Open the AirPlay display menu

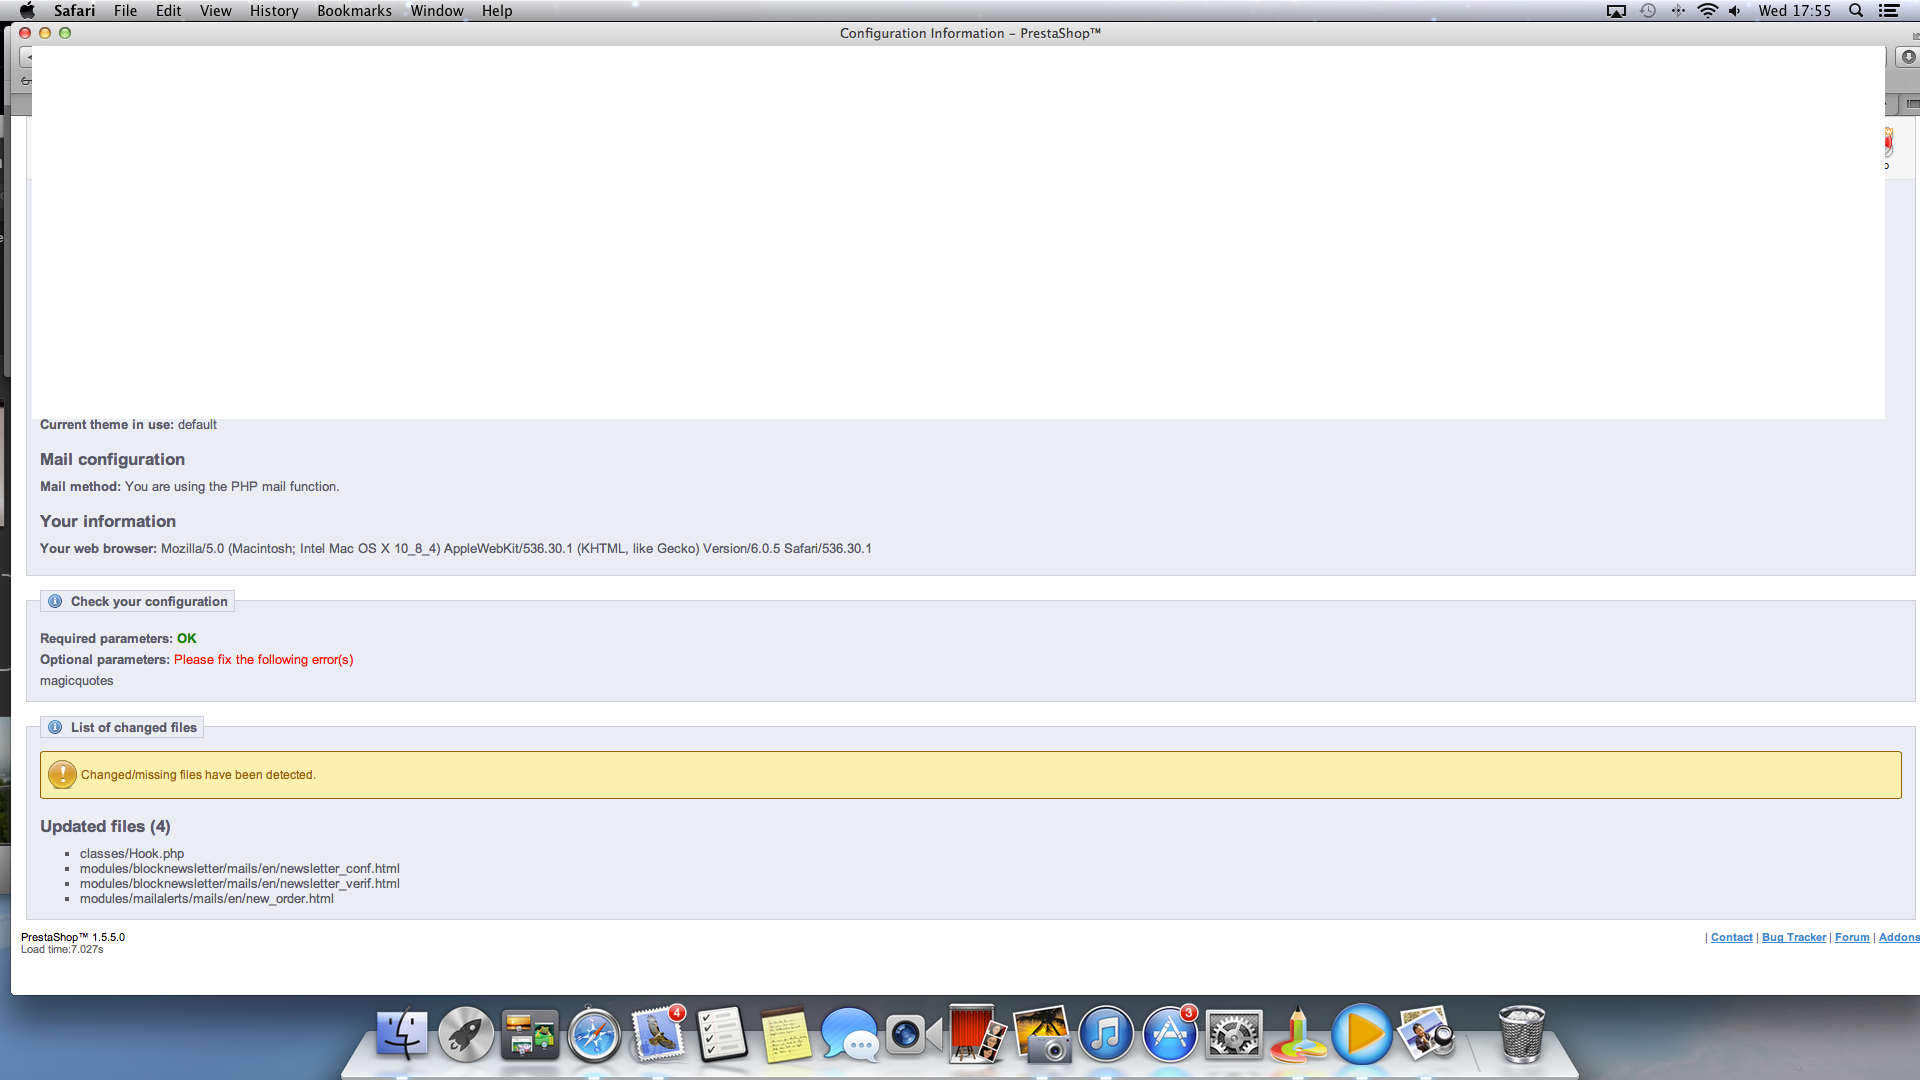tap(1616, 11)
